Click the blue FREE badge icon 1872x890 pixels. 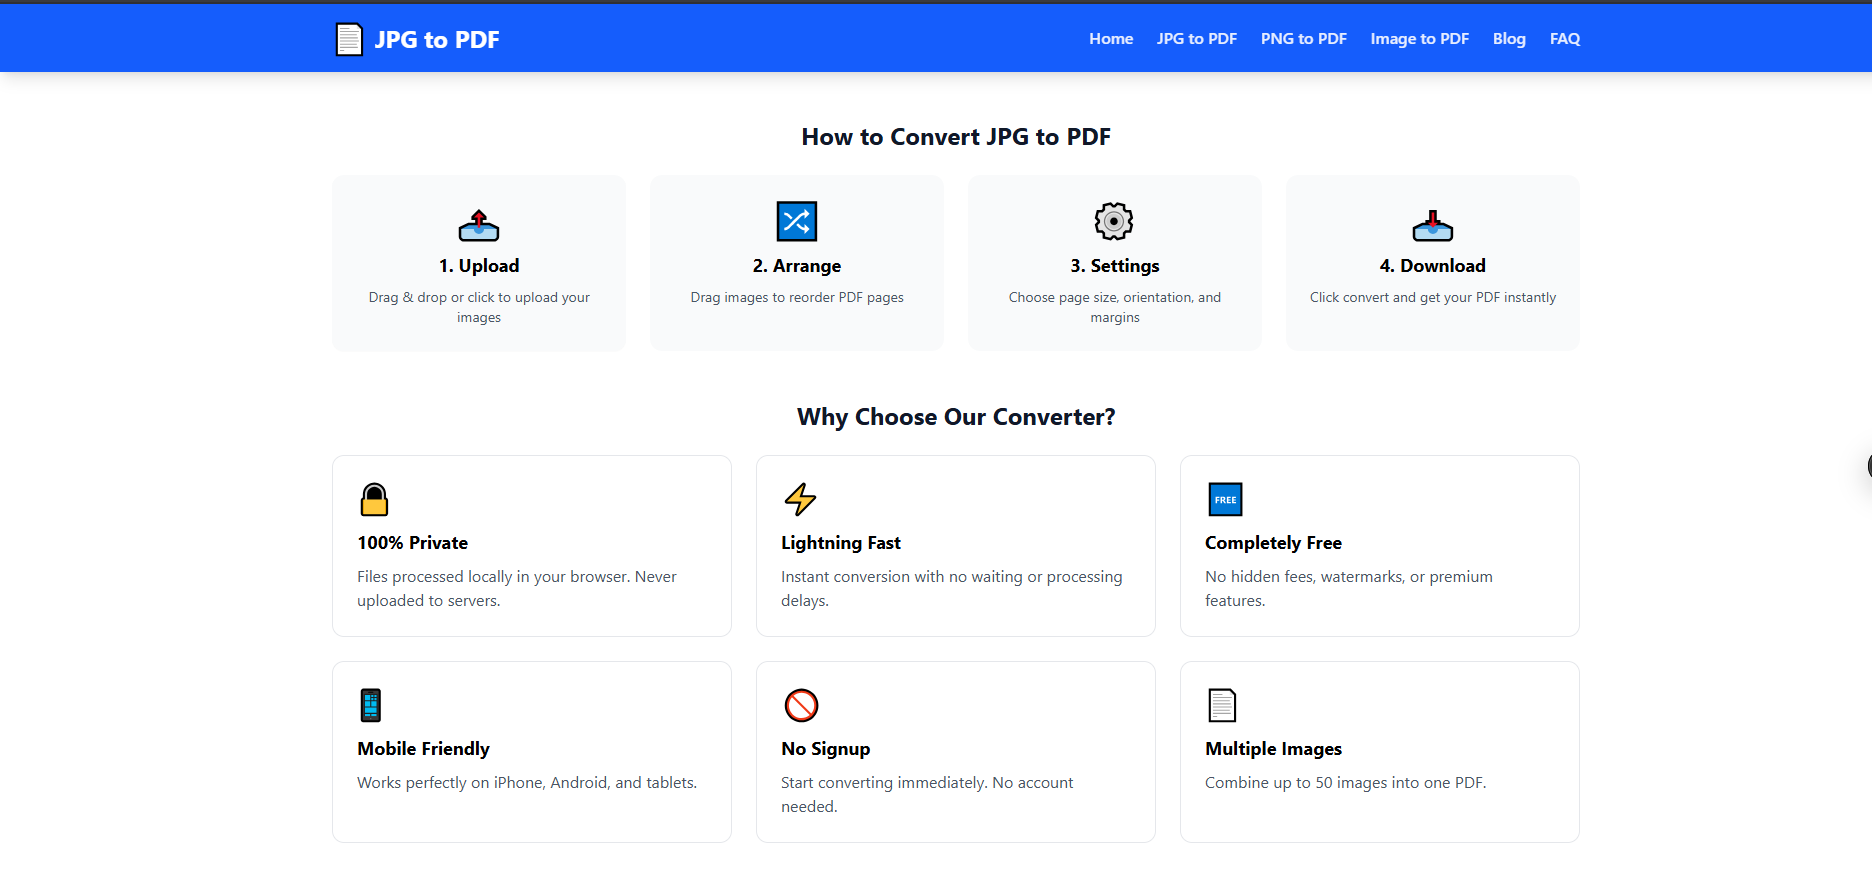[1225, 499]
